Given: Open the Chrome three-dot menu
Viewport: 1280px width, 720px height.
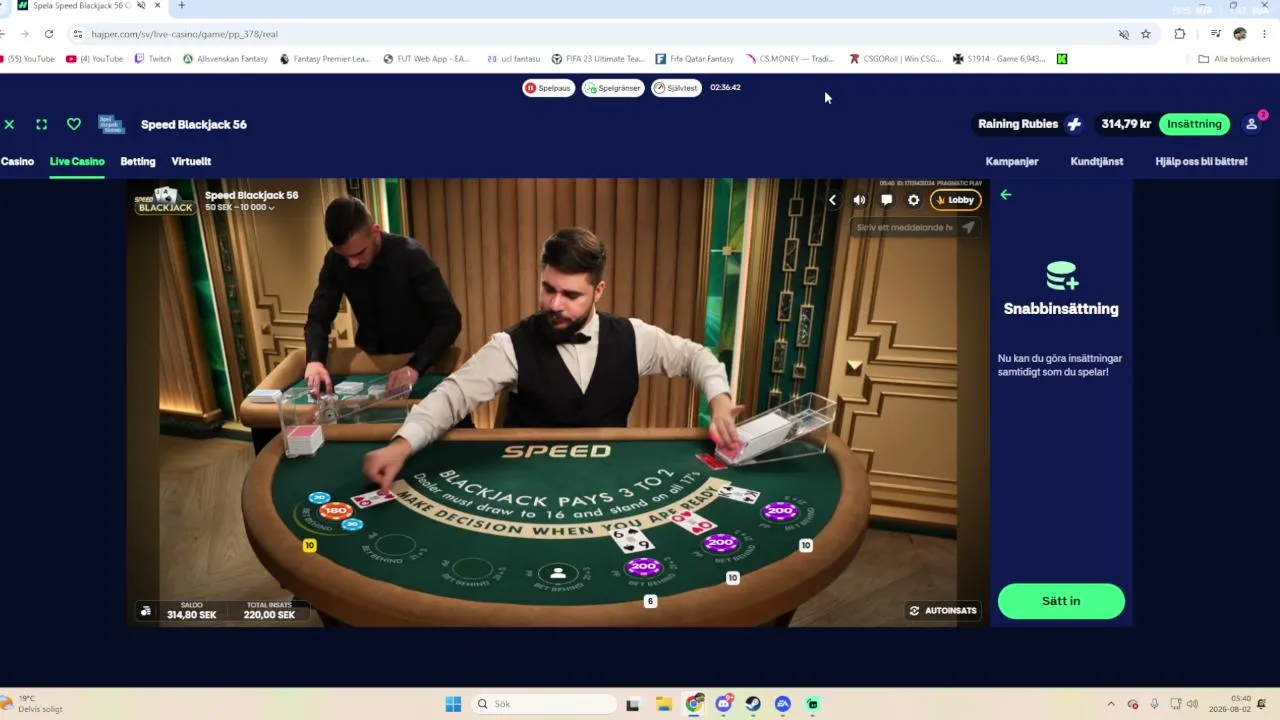Looking at the screenshot, I should tap(1265, 34).
